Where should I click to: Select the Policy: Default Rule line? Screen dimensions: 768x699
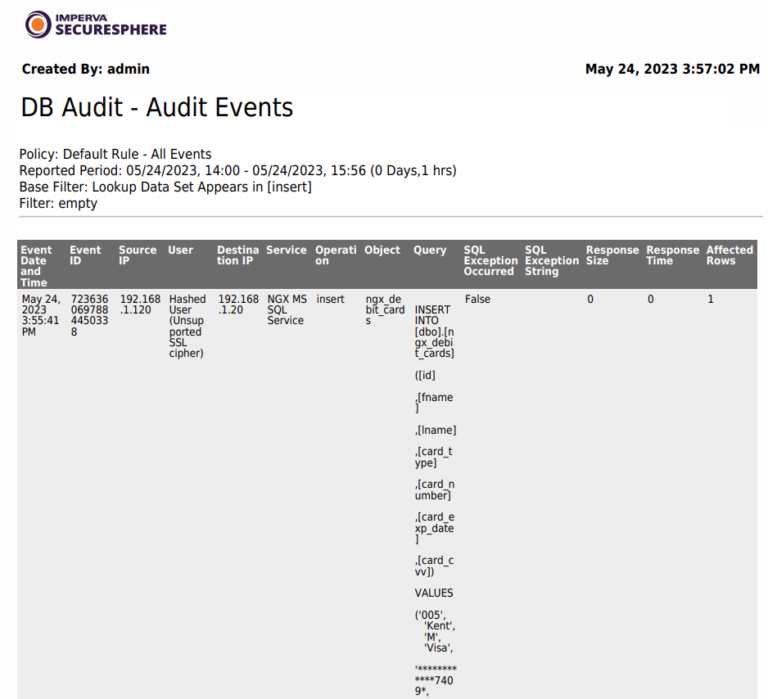(x=115, y=154)
